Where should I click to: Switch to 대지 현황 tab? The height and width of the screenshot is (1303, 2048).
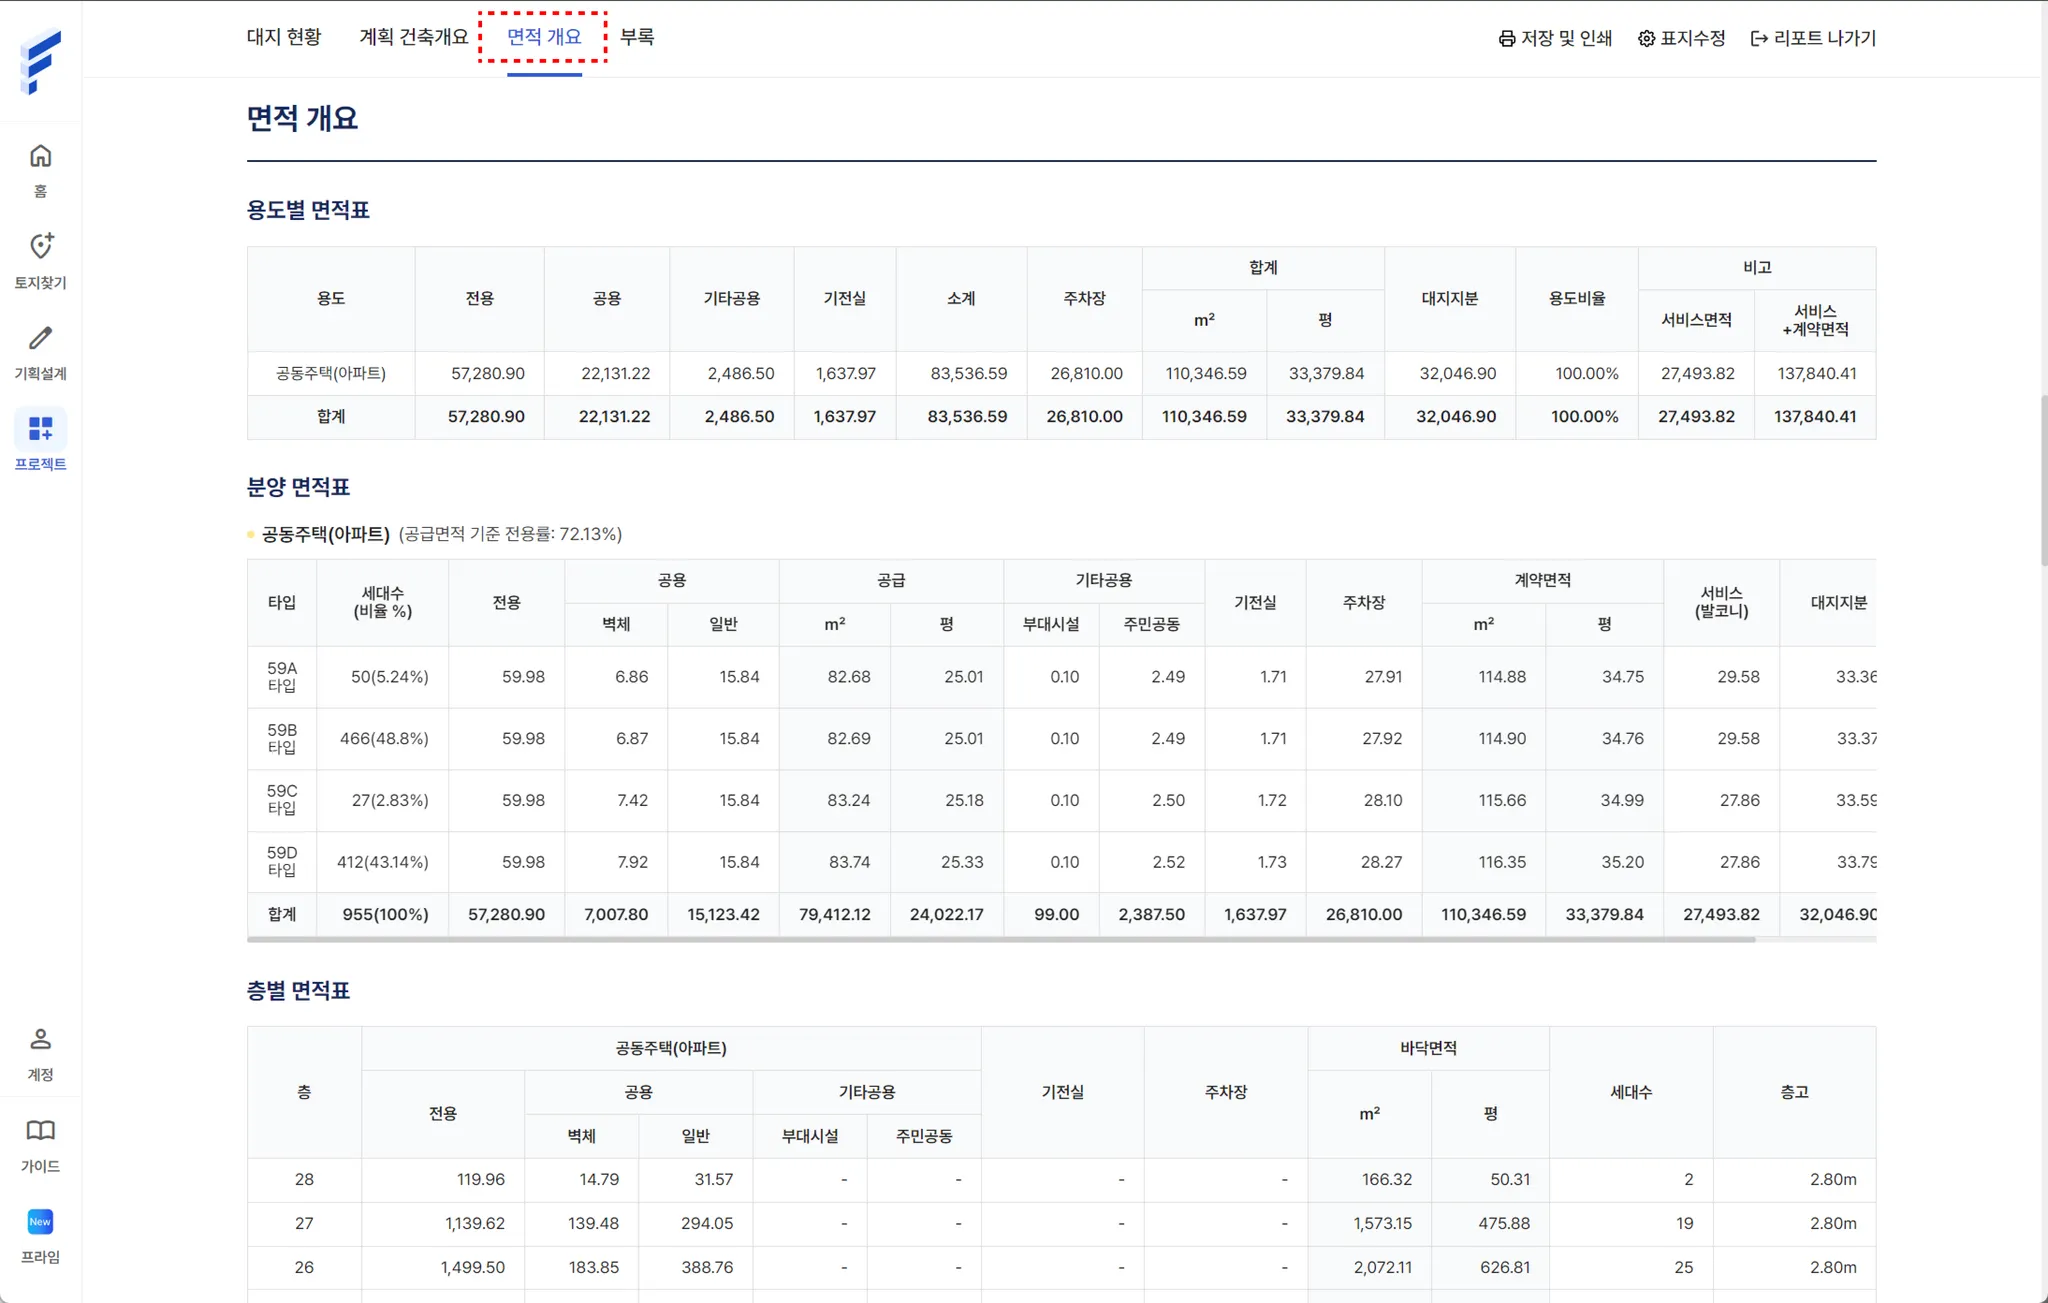coord(284,37)
